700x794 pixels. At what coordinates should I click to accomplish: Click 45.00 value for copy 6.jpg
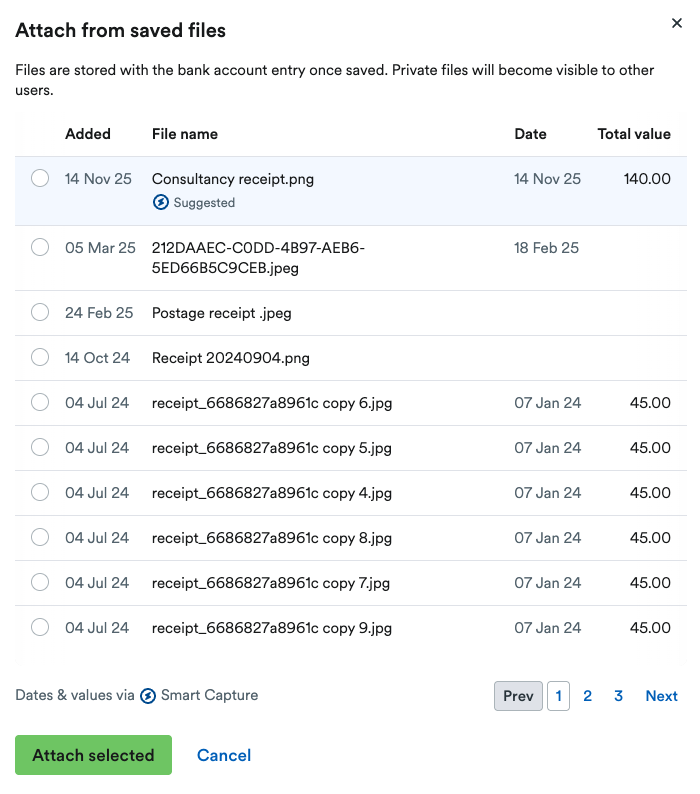(x=650, y=403)
